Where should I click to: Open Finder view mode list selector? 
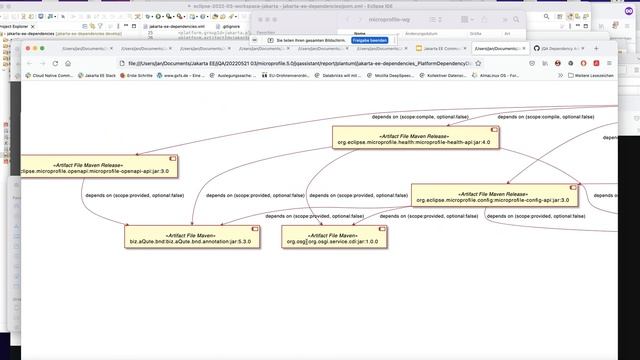[x=436, y=20]
